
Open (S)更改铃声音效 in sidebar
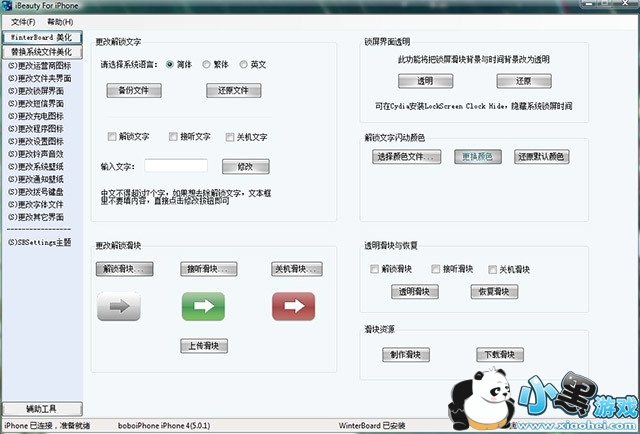coord(36,154)
